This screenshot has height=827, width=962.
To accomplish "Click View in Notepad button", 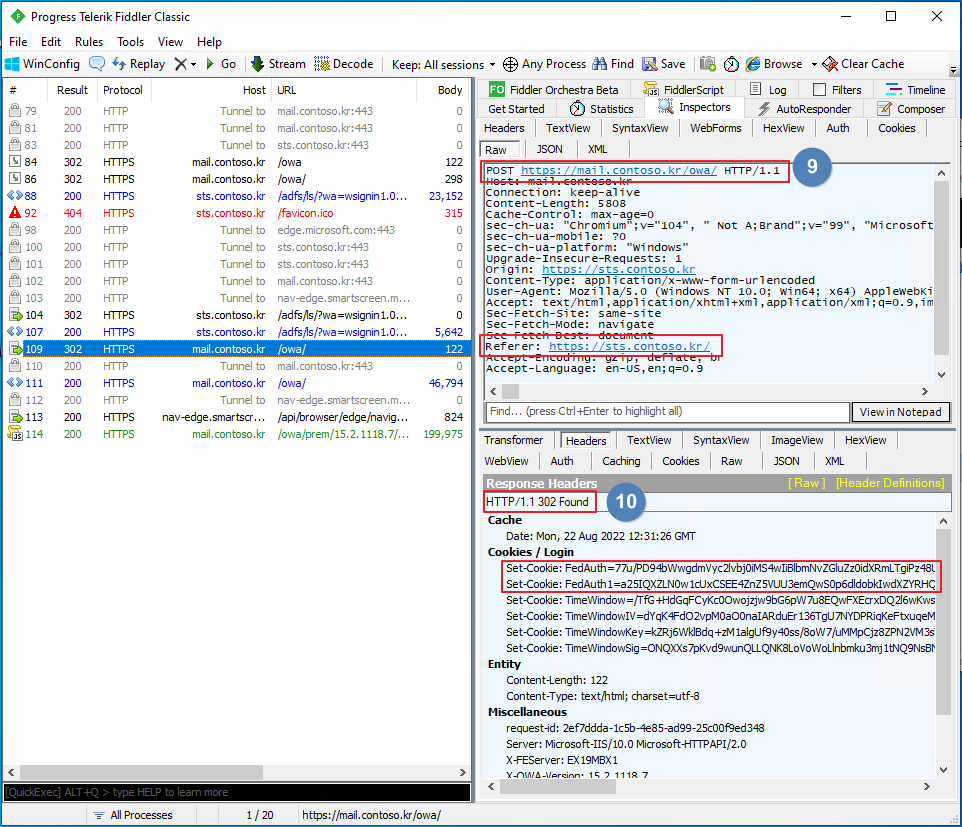I will [x=900, y=412].
